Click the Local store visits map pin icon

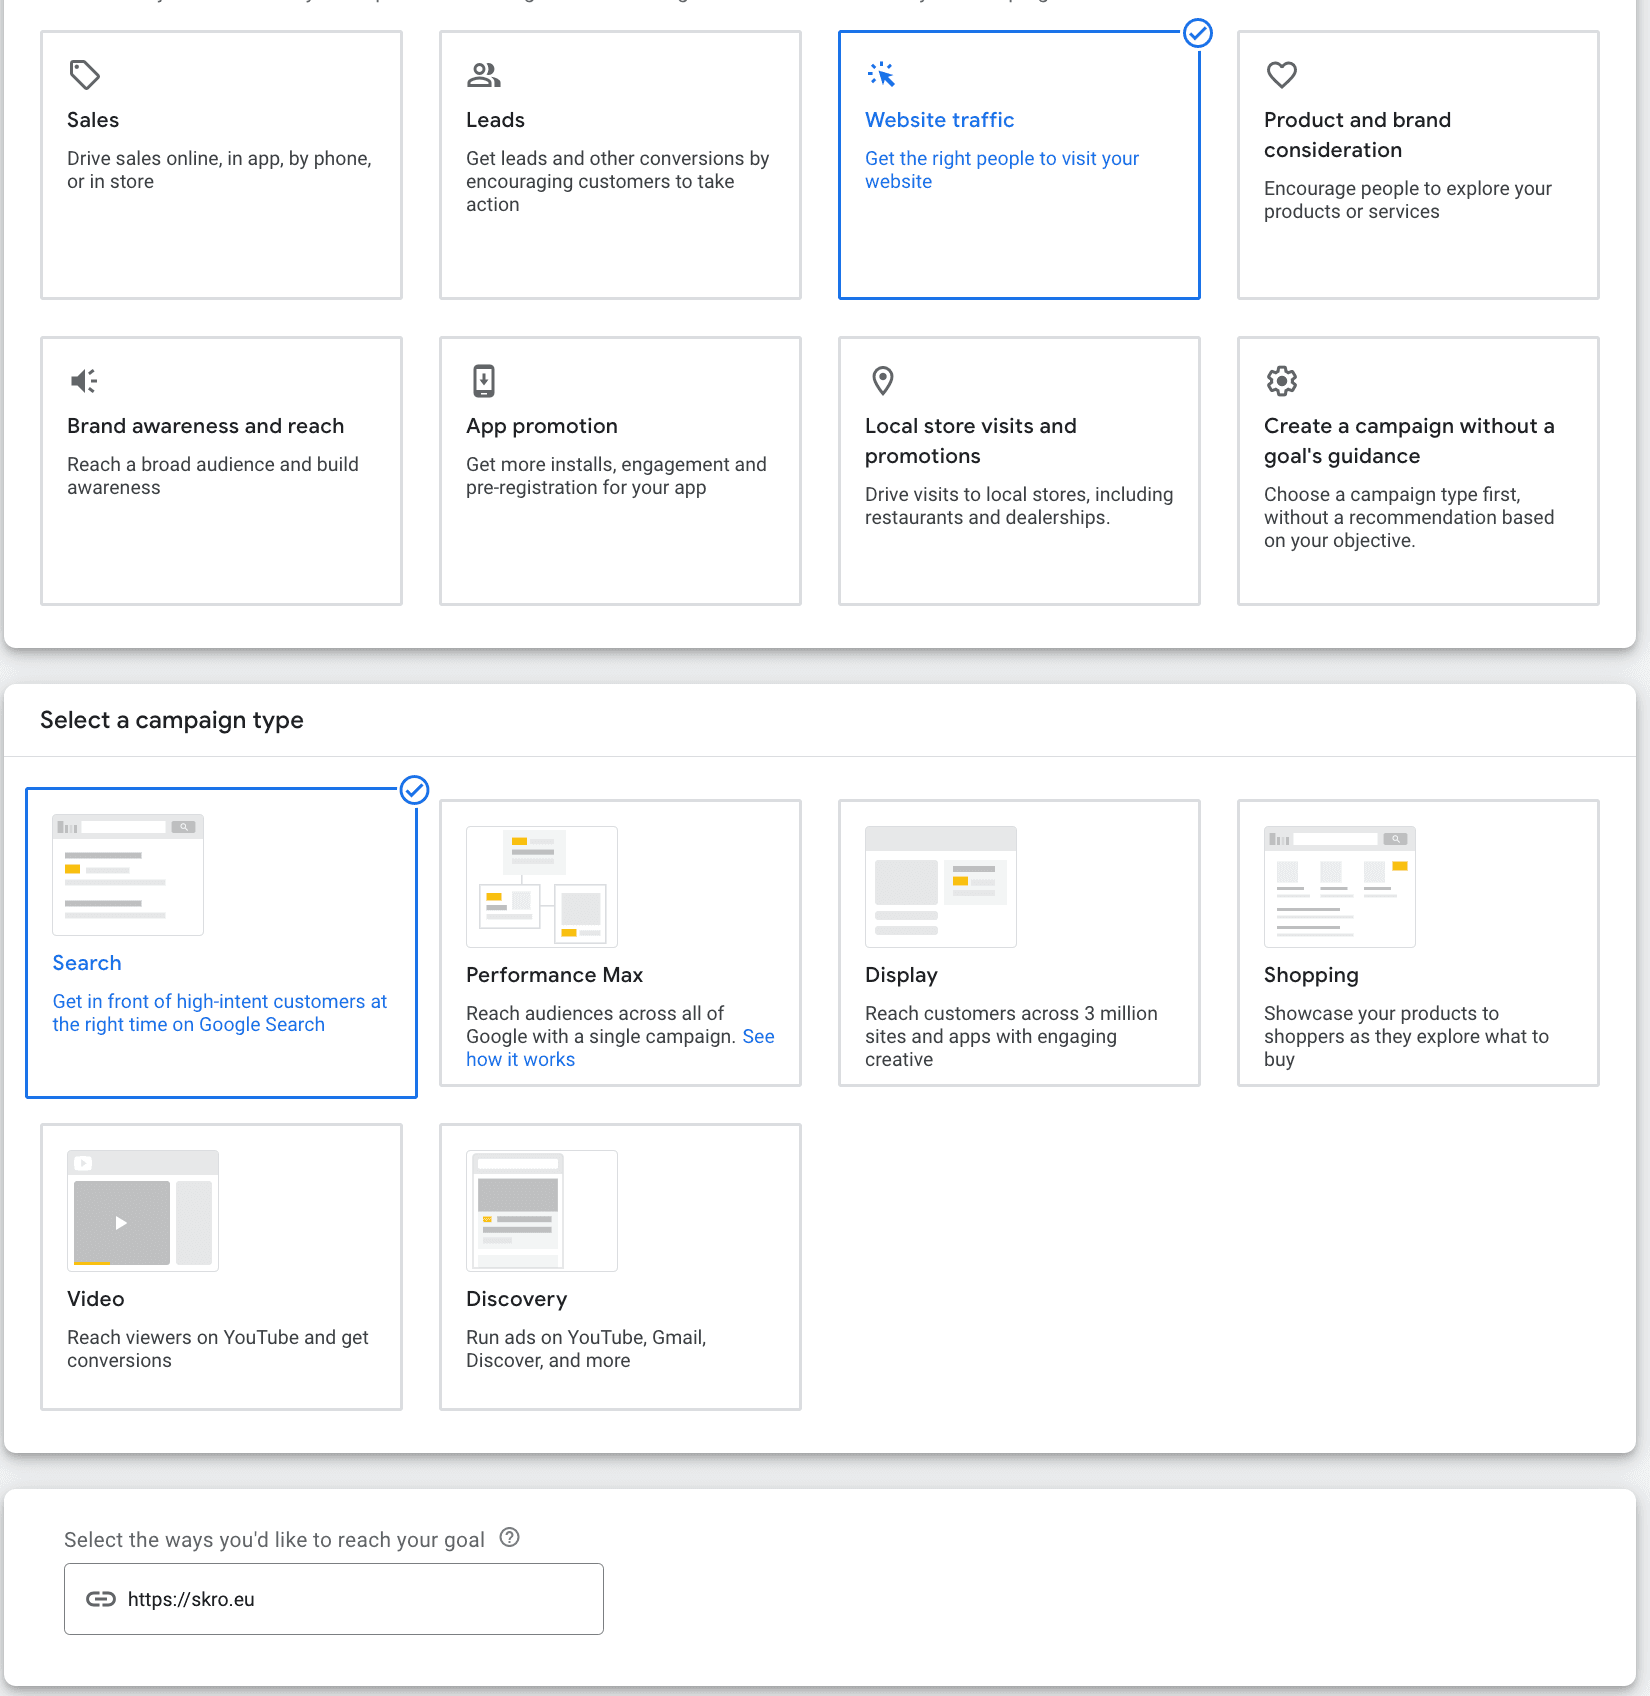click(882, 381)
